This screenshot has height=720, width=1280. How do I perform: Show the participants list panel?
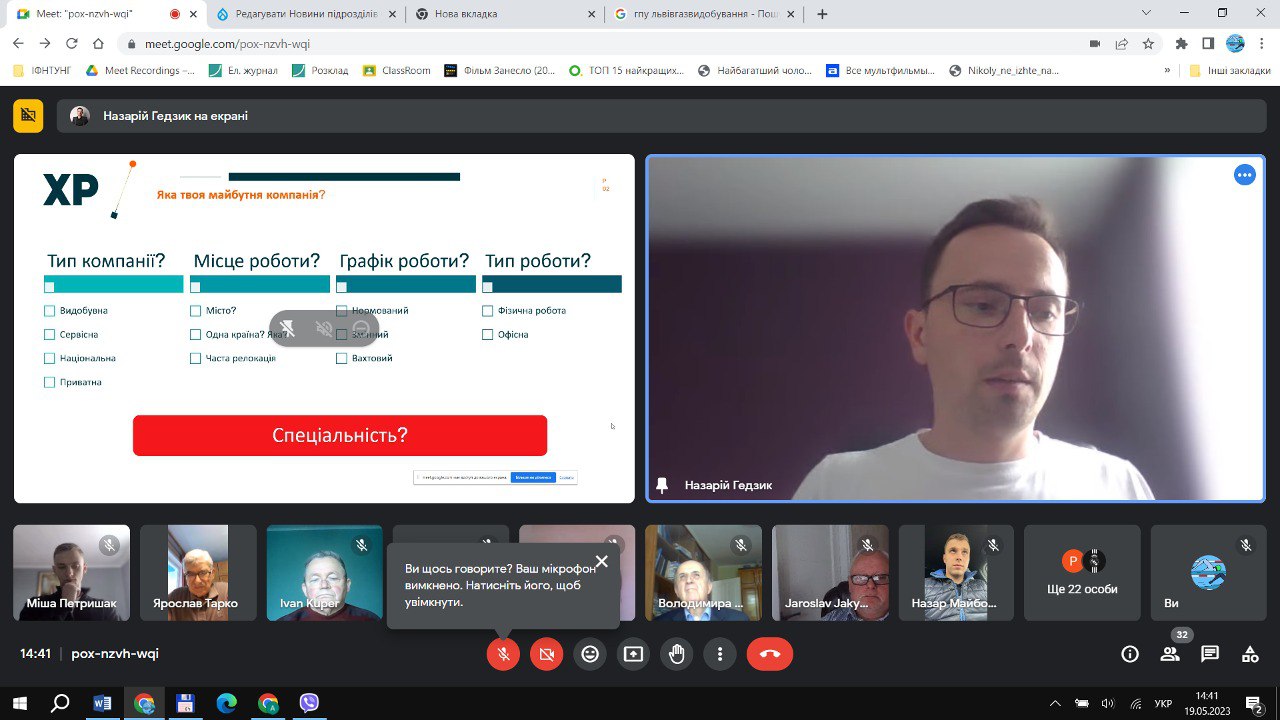[1169, 654]
